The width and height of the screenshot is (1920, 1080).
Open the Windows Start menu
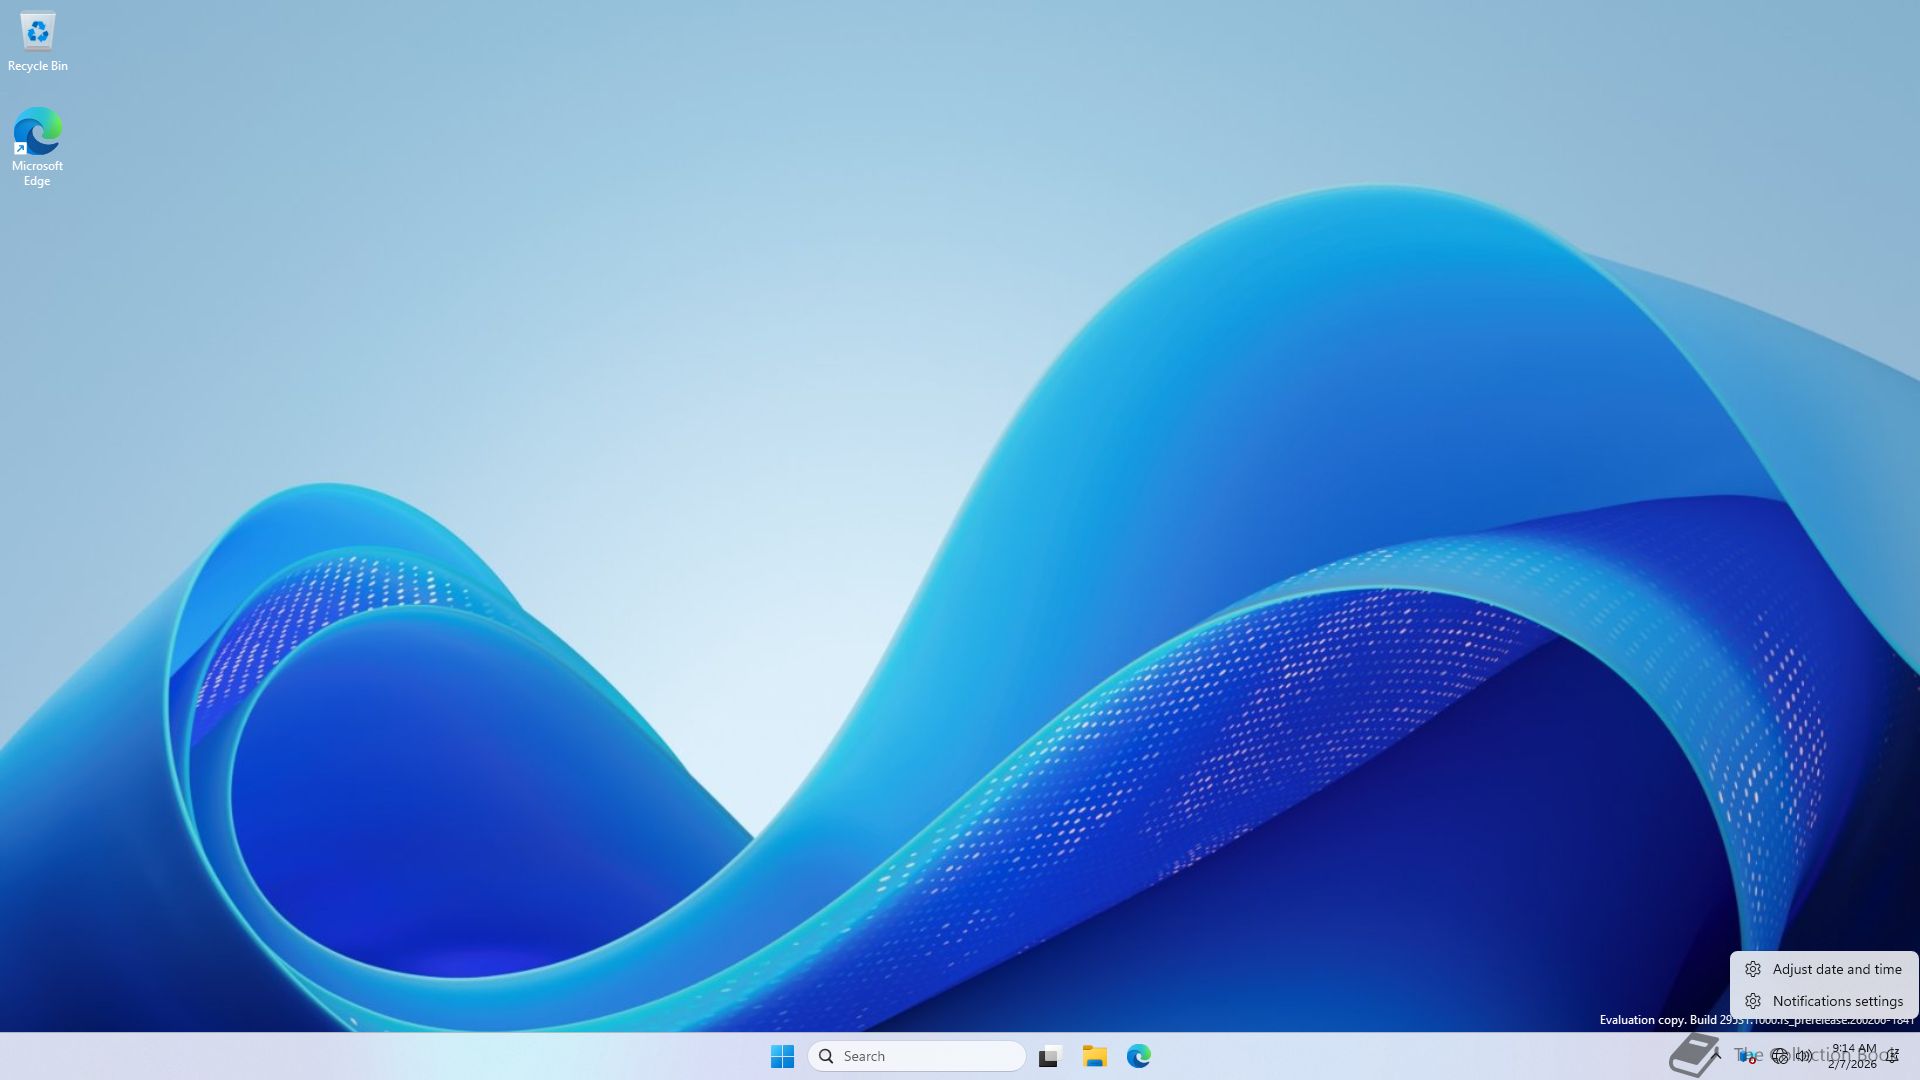click(782, 1056)
